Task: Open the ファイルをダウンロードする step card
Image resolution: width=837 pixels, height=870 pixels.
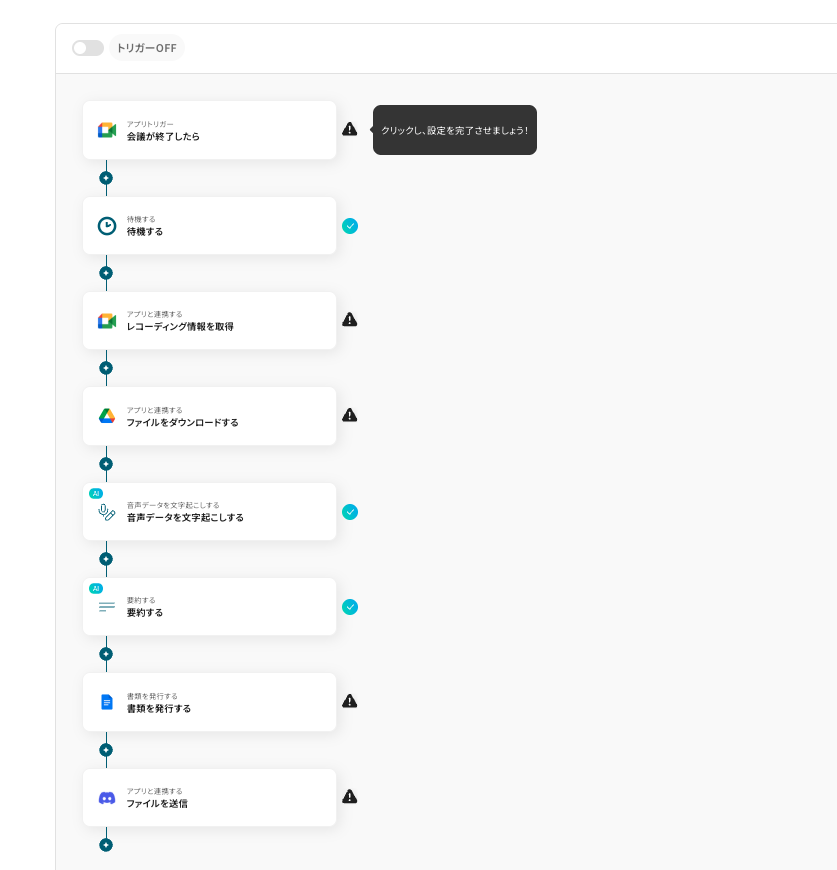Action: (210, 416)
